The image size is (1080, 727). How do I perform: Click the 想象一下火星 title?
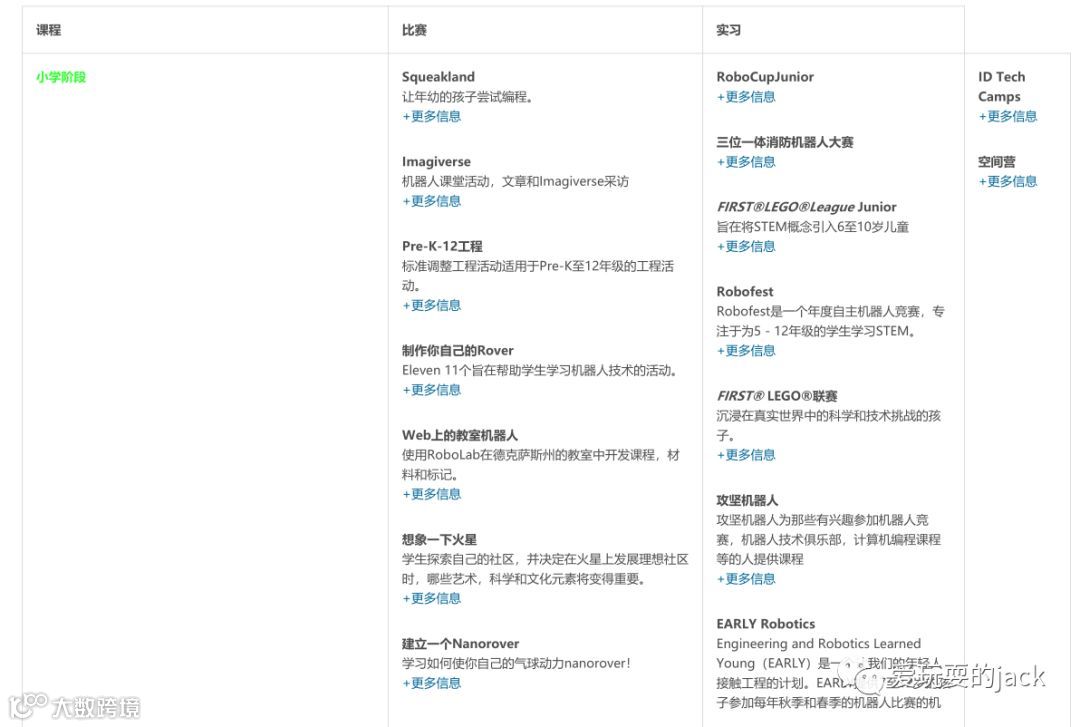point(439,540)
